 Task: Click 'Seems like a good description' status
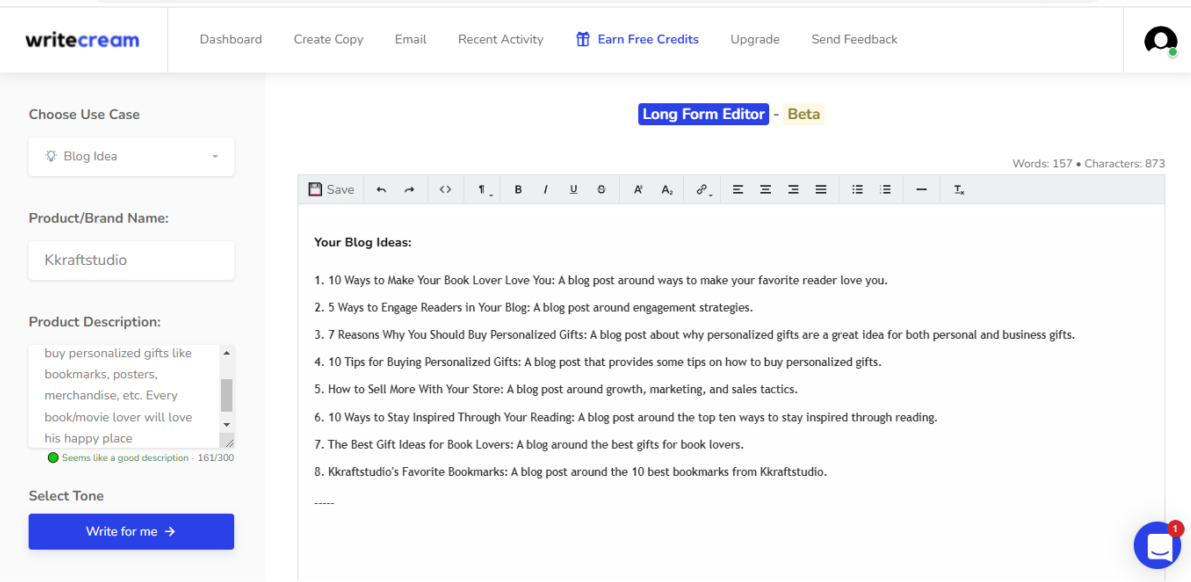(x=125, y=458)
